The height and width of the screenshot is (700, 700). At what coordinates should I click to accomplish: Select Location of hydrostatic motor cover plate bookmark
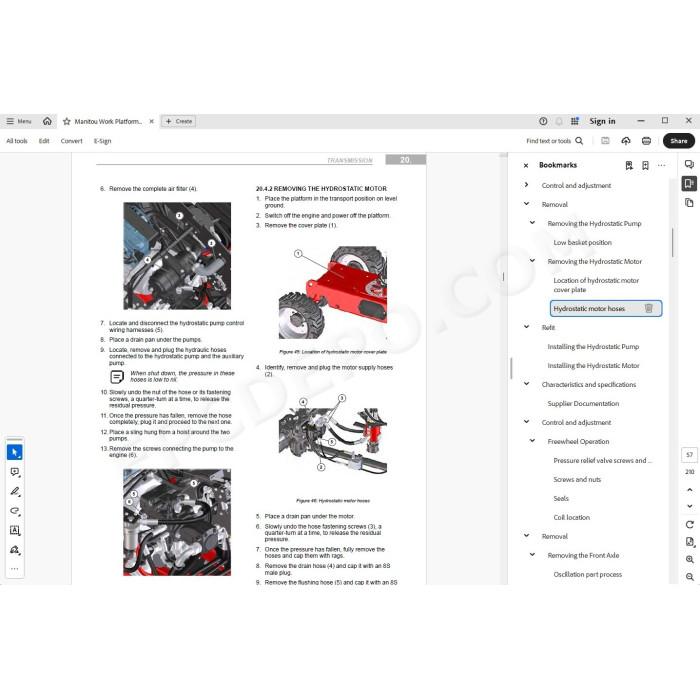(x=596, y=285)
